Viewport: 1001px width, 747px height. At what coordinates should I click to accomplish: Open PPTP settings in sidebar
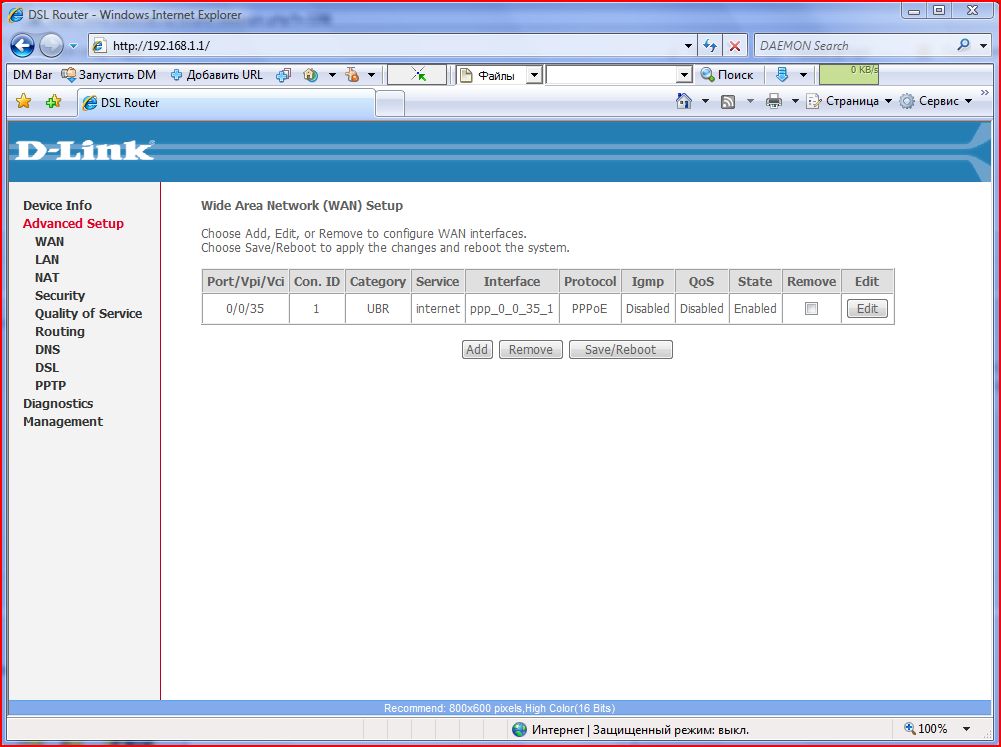(x=50, y=386)
